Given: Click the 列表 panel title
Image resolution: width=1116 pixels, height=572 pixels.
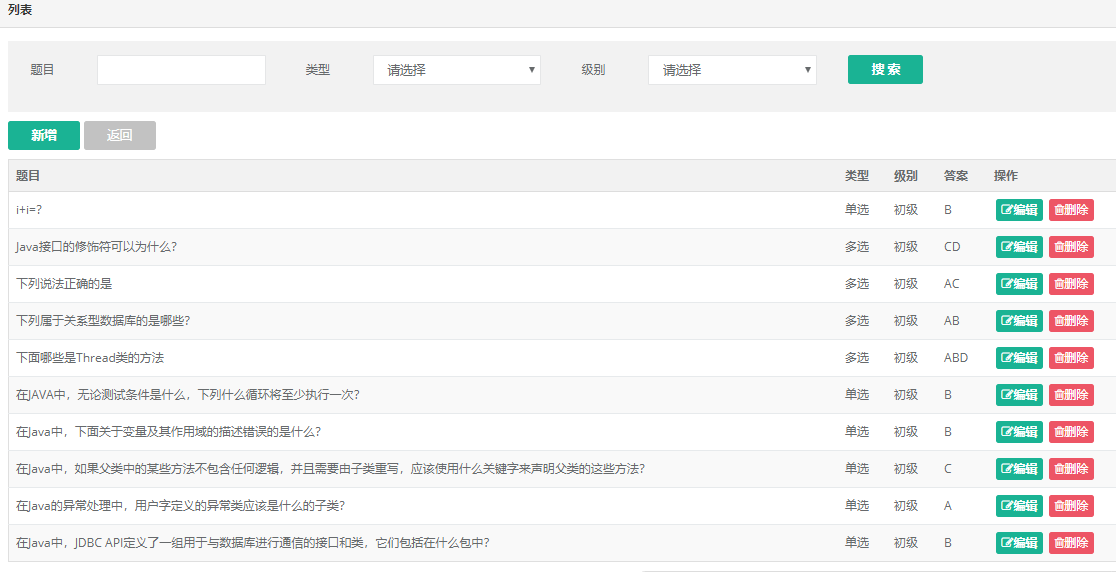Looking at the screenshot, I should (20, 10).
